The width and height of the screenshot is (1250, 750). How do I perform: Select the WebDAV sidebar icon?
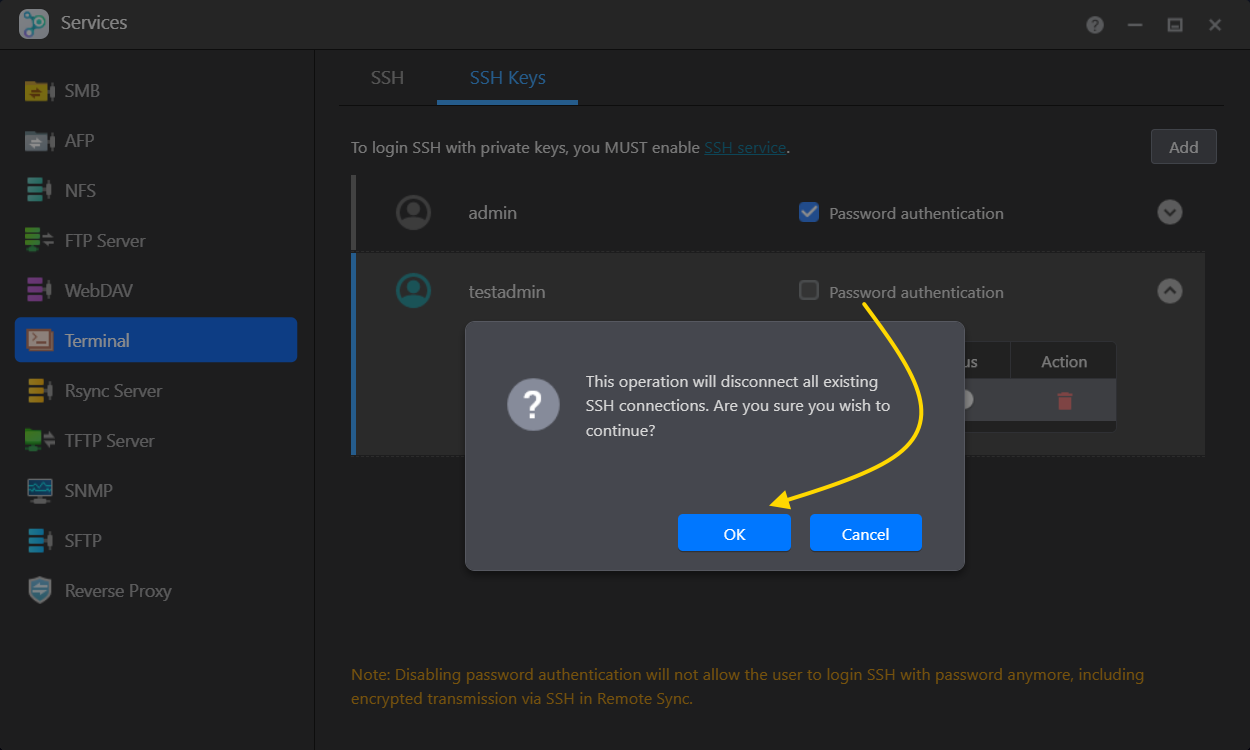(39, 291)
